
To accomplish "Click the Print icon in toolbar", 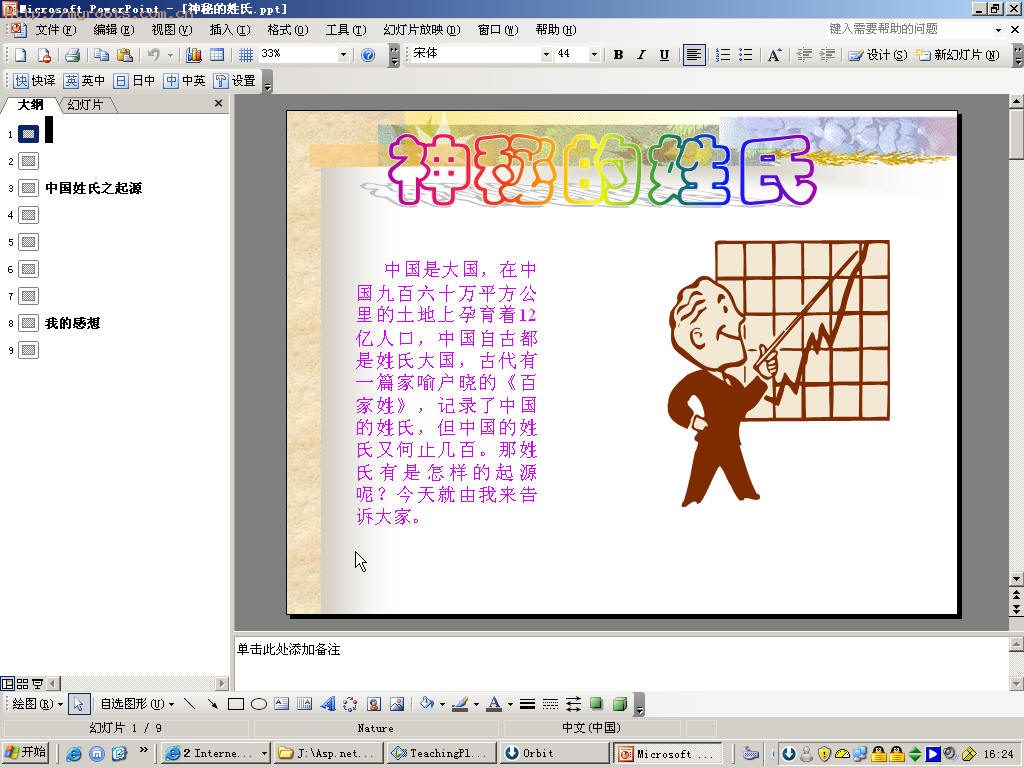I will 72,55.
